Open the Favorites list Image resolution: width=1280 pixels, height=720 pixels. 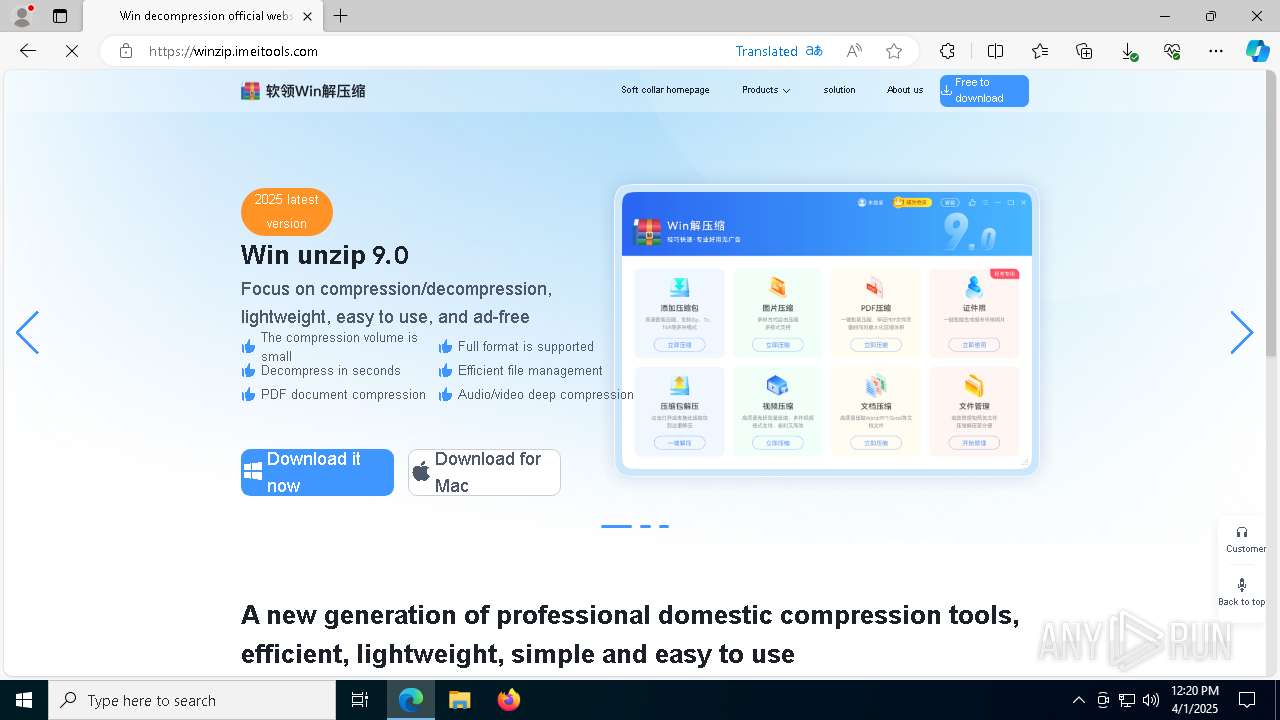[1040, 51]
